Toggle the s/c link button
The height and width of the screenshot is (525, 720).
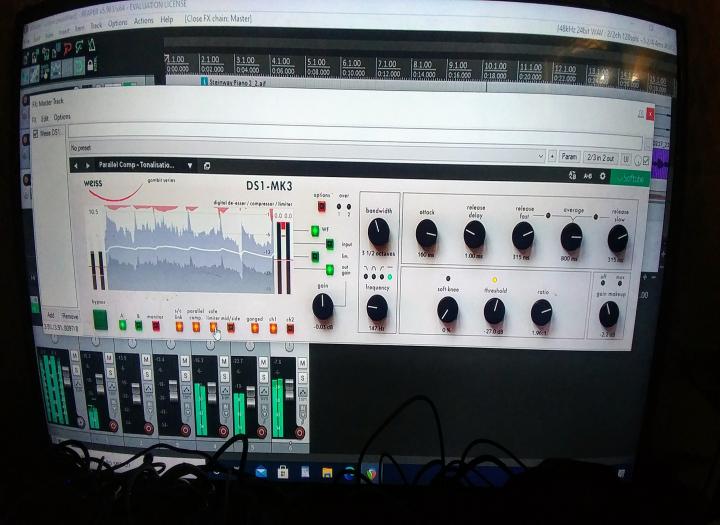(179, 327)
